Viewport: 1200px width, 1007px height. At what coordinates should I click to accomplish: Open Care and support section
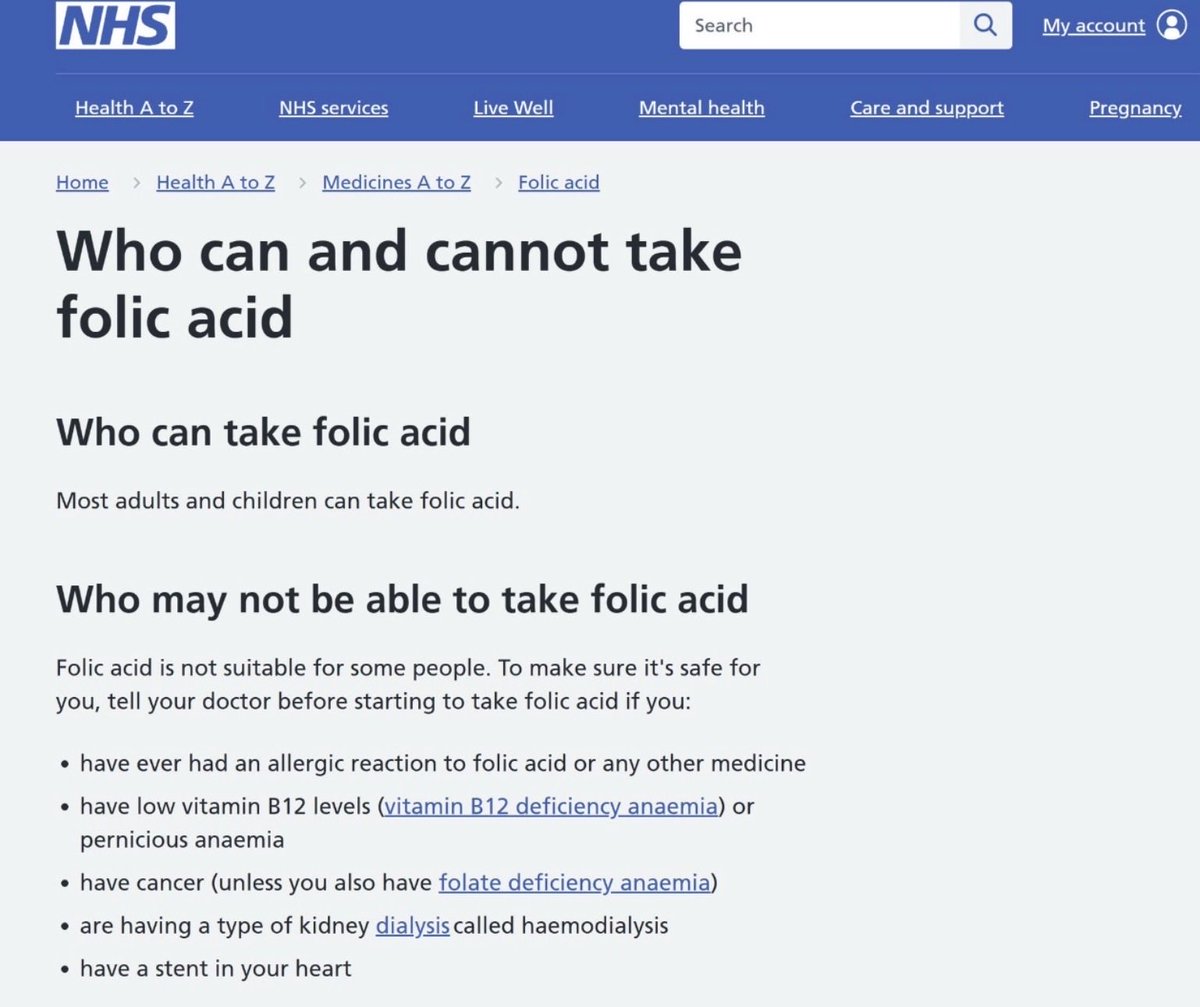pyautogui.click(x=927, y=108)
